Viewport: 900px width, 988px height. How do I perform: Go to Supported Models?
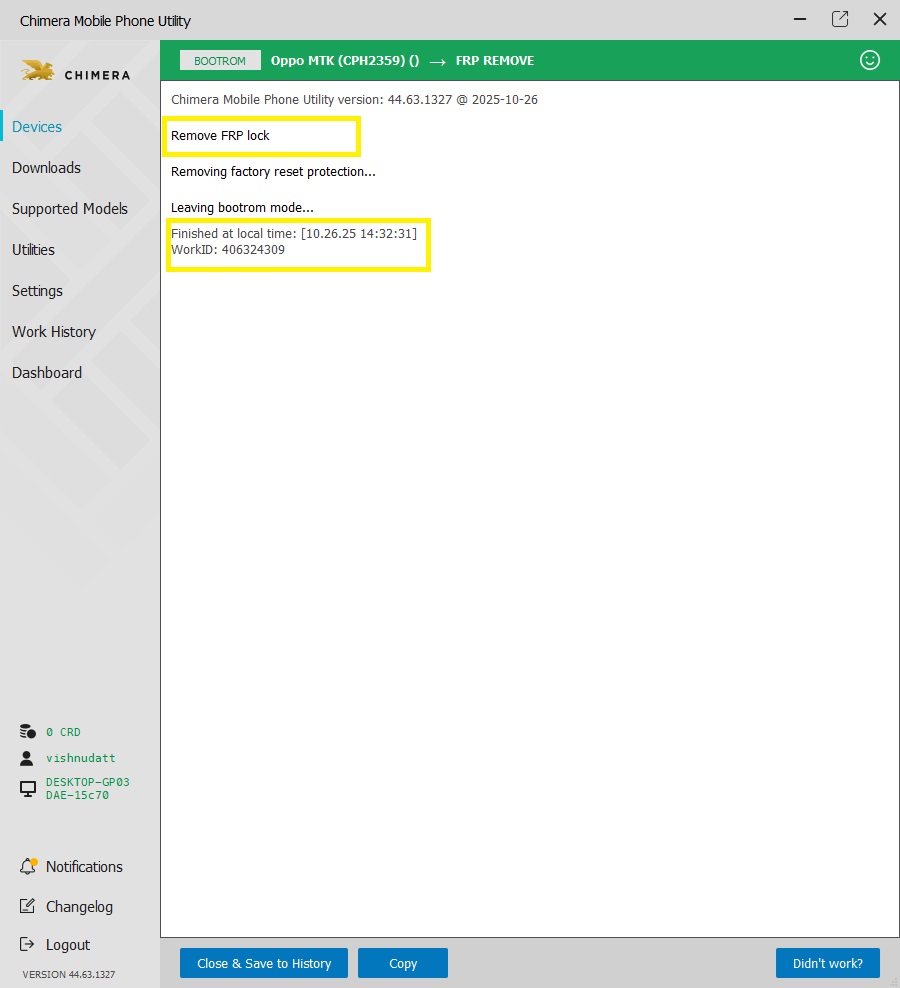click(70, 209)
